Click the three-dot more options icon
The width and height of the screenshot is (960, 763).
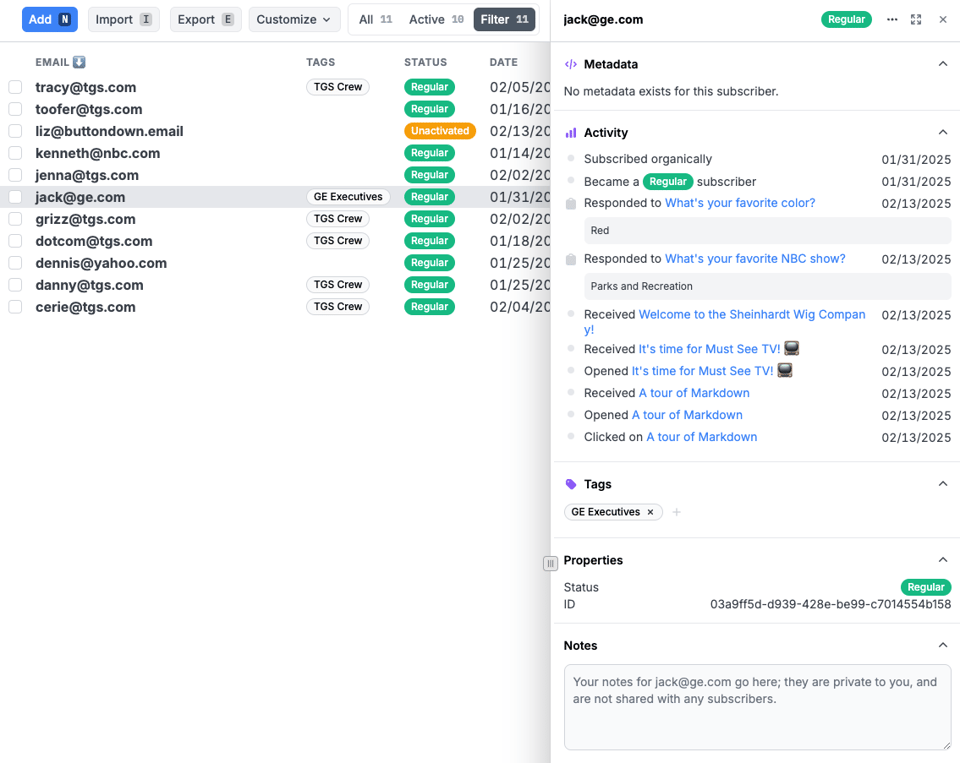click(892, 20)
